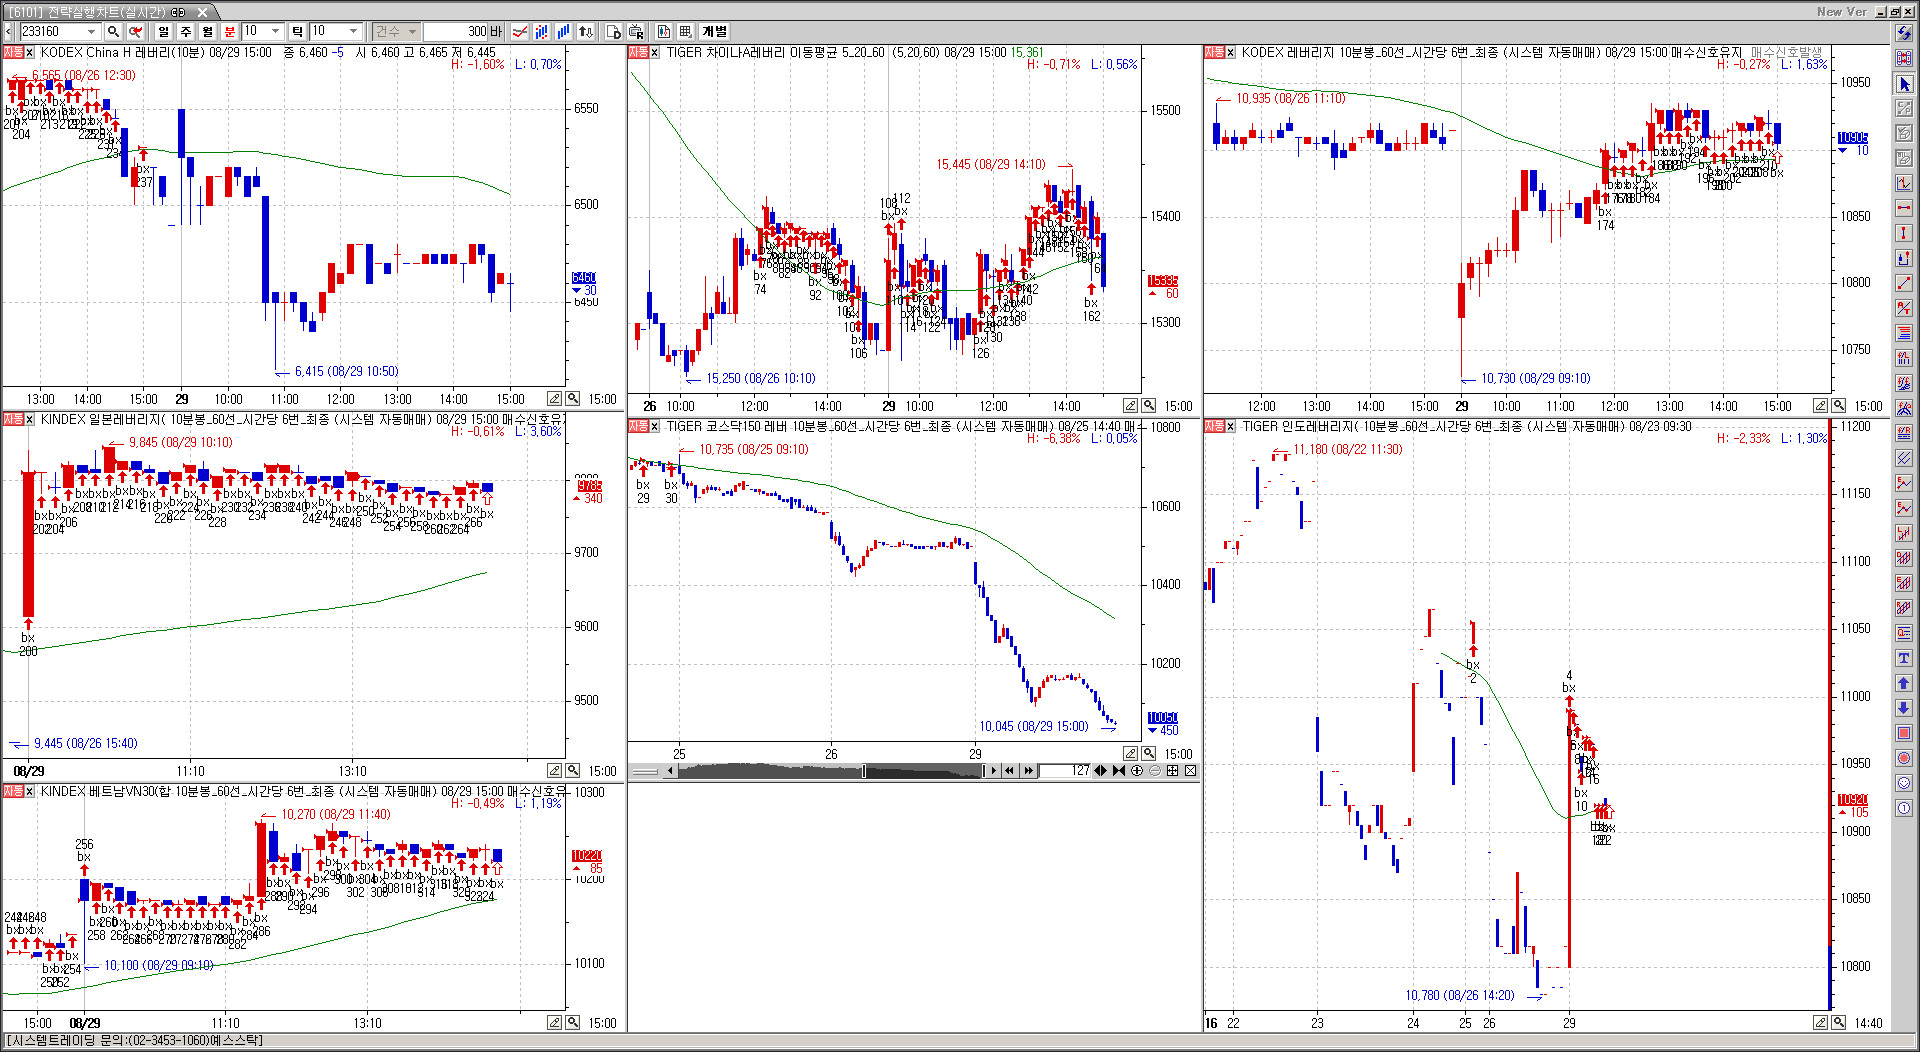Click the stock search magnifier in toolbar
Screen dimensions: 1920x1052
pyautogui.click(x=113, y=32)
